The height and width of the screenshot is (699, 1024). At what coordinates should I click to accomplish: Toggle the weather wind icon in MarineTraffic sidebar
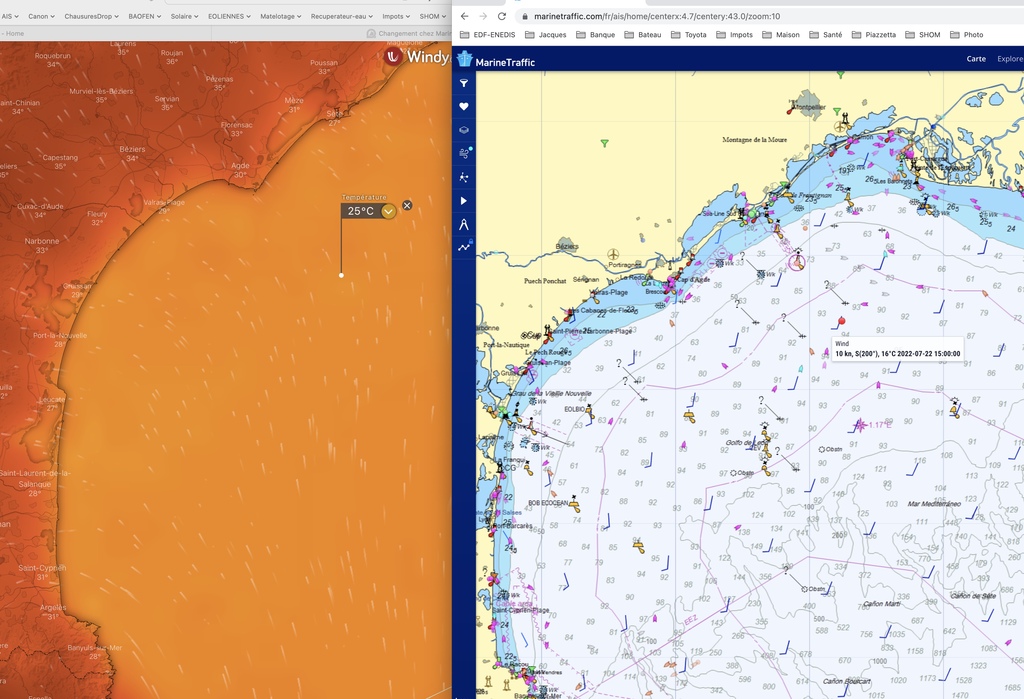464,154
